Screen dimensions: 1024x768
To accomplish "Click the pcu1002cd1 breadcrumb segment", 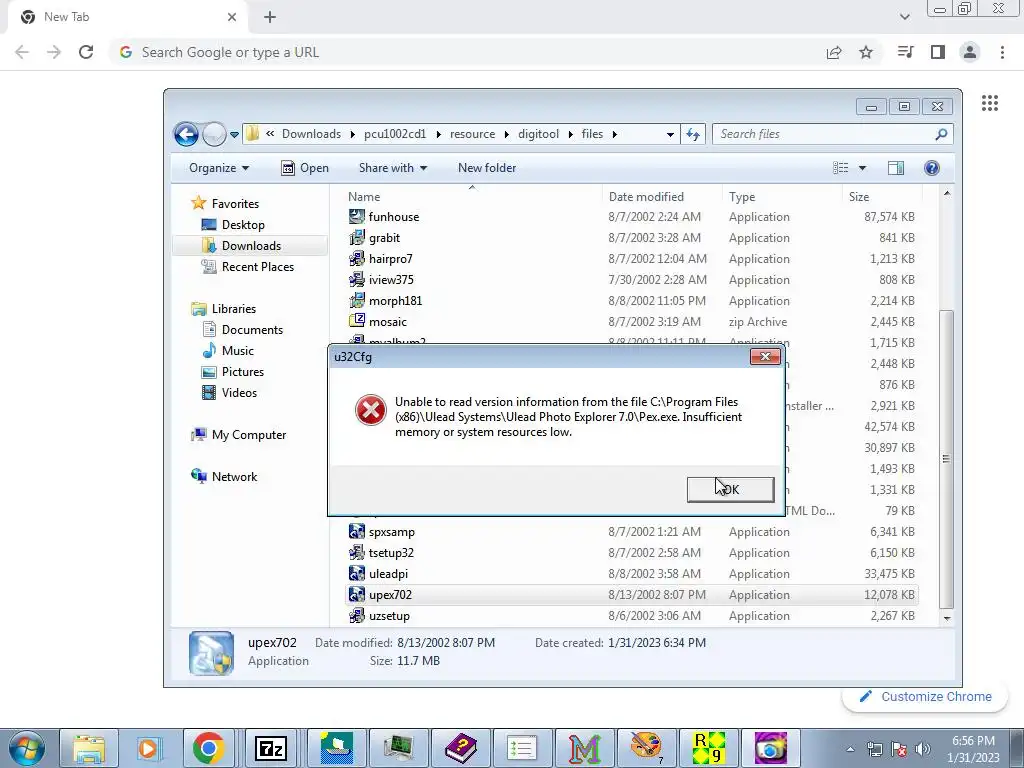I will click(x=394, y=134).
